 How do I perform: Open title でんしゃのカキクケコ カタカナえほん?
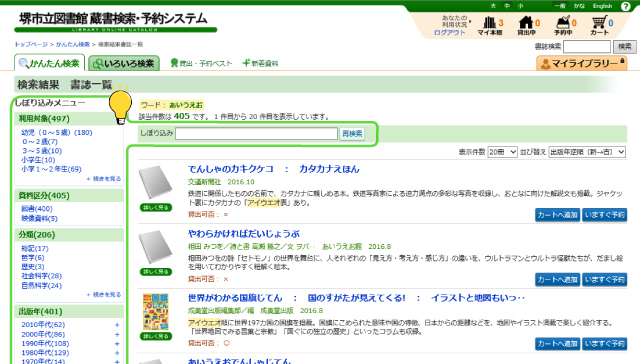tap(273, 169)
